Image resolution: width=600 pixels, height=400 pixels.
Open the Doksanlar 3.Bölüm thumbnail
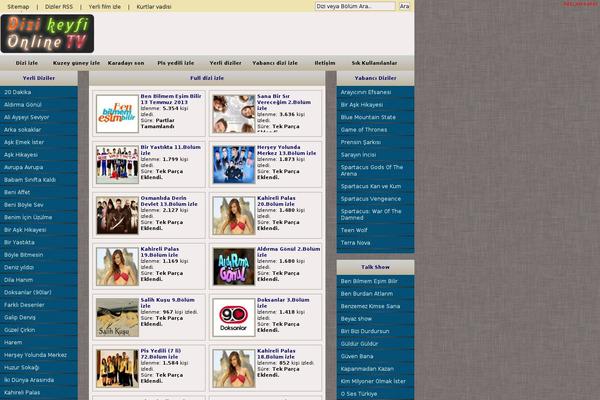(x=234, y=317)
